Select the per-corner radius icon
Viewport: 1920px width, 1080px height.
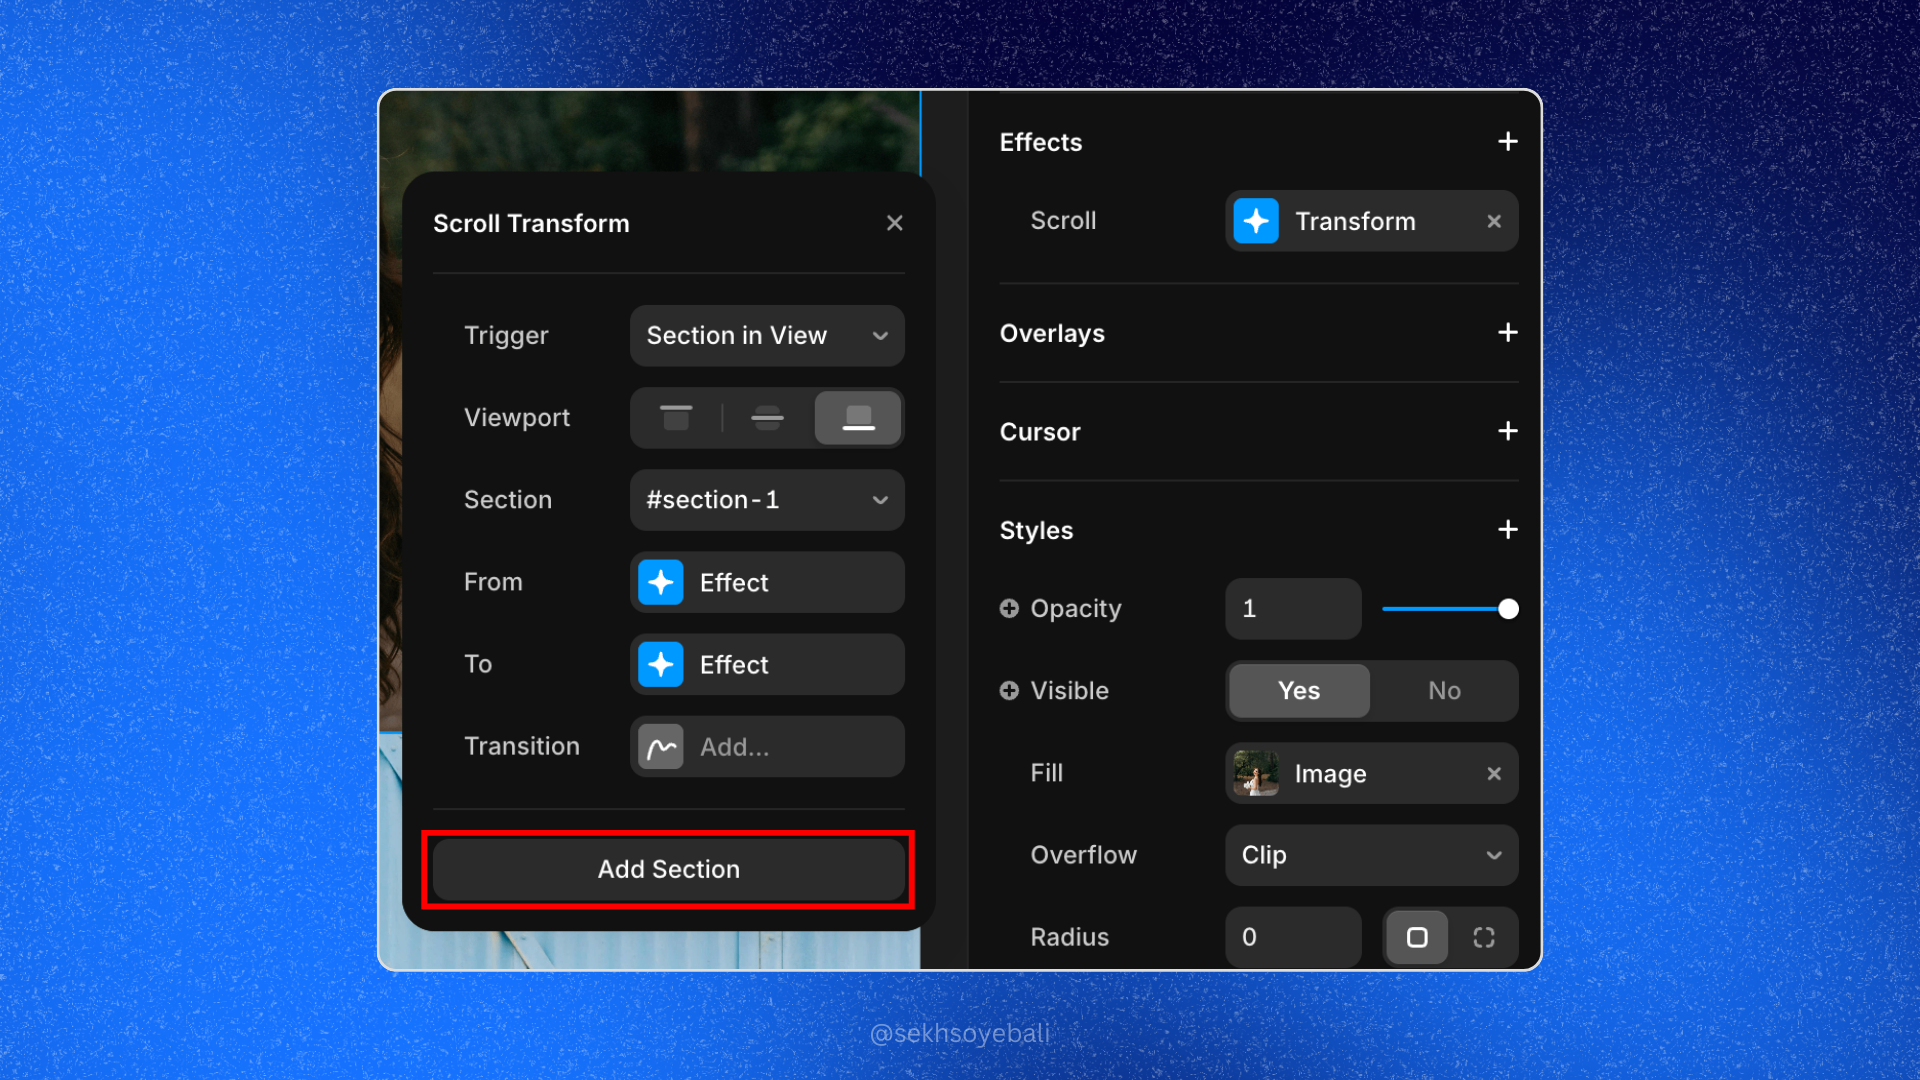click(x=1483, y=937)
